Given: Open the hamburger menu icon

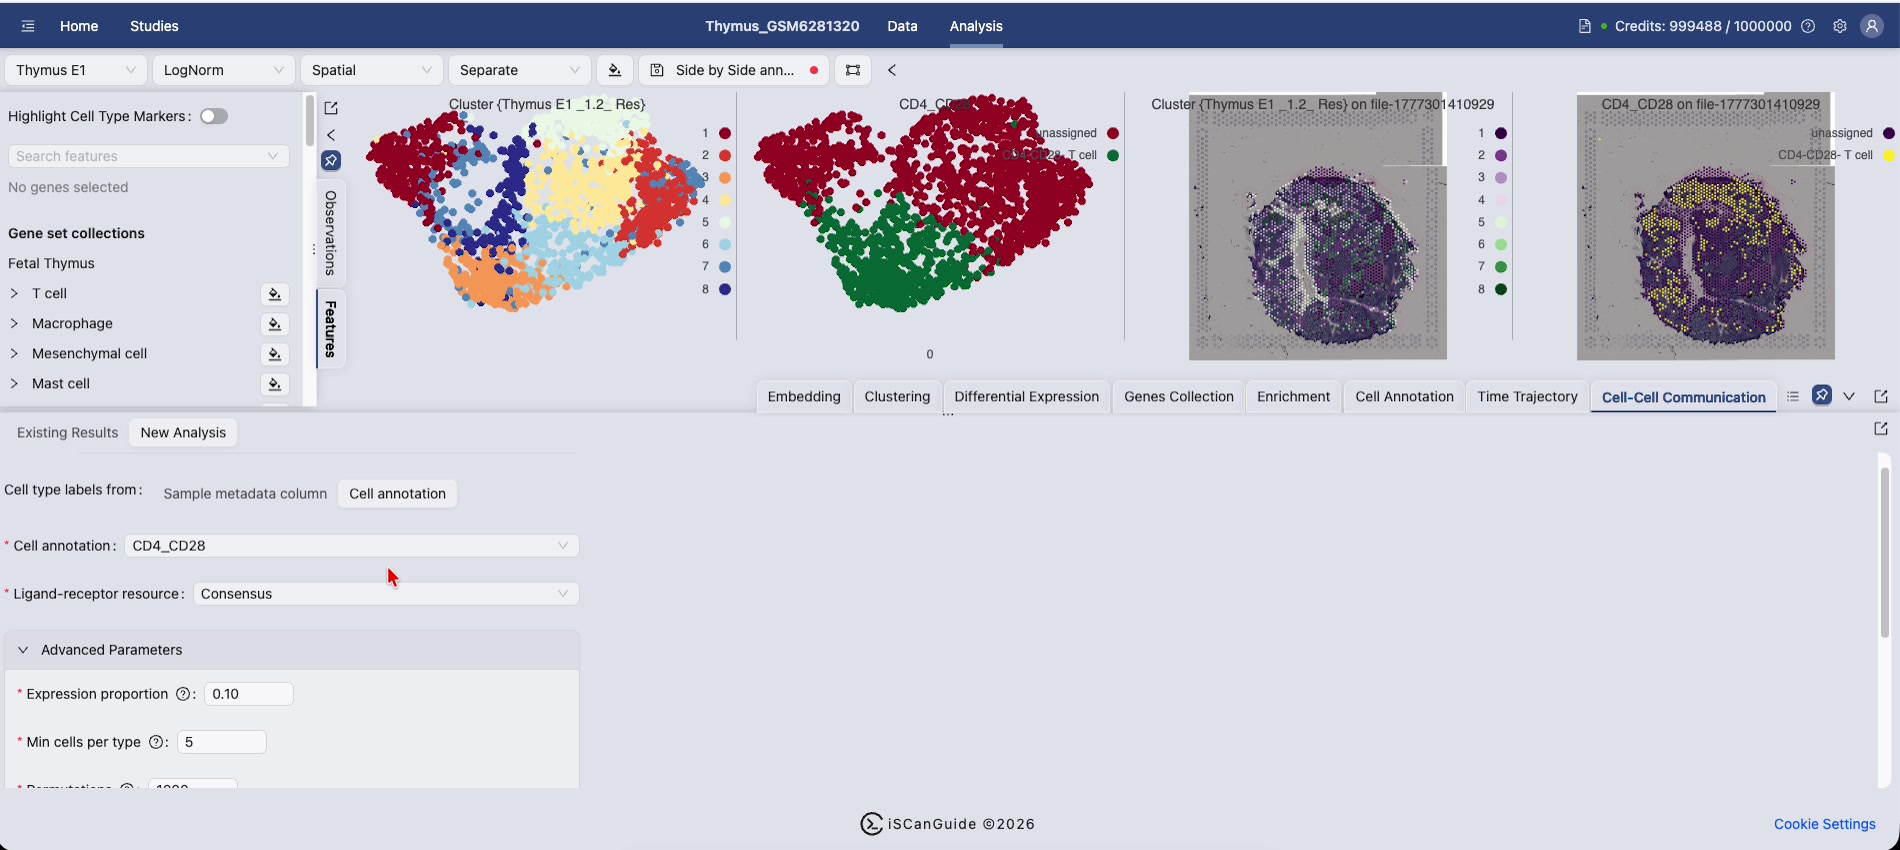Looking at the screenshot, I should pos(28,26).
